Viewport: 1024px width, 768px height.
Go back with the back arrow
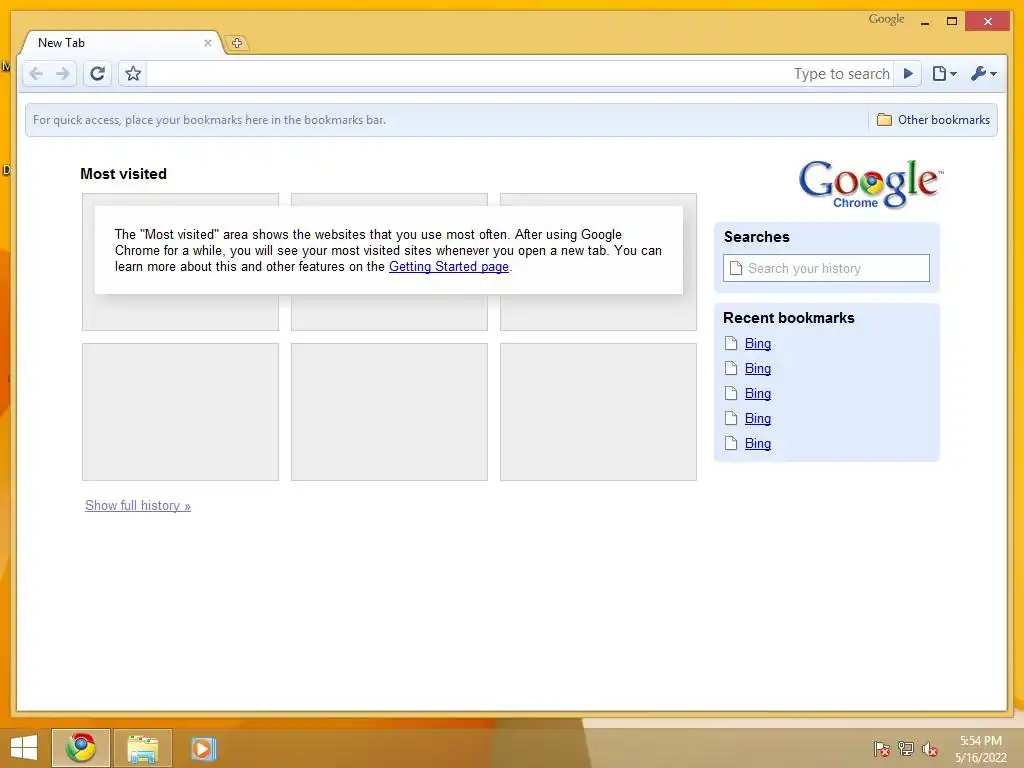[x=37, y=74]
